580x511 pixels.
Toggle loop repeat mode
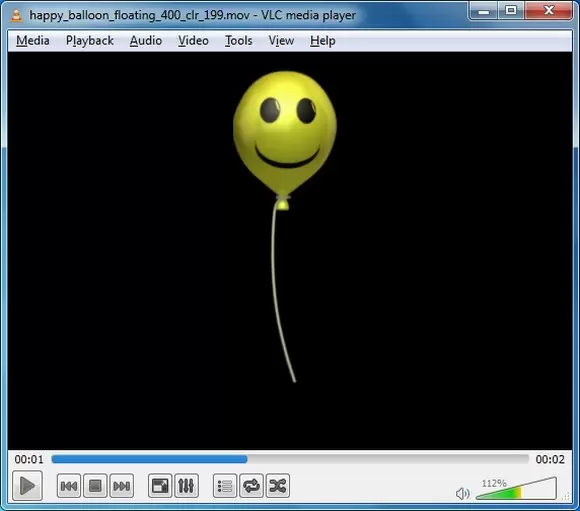[x=252, y=485]
